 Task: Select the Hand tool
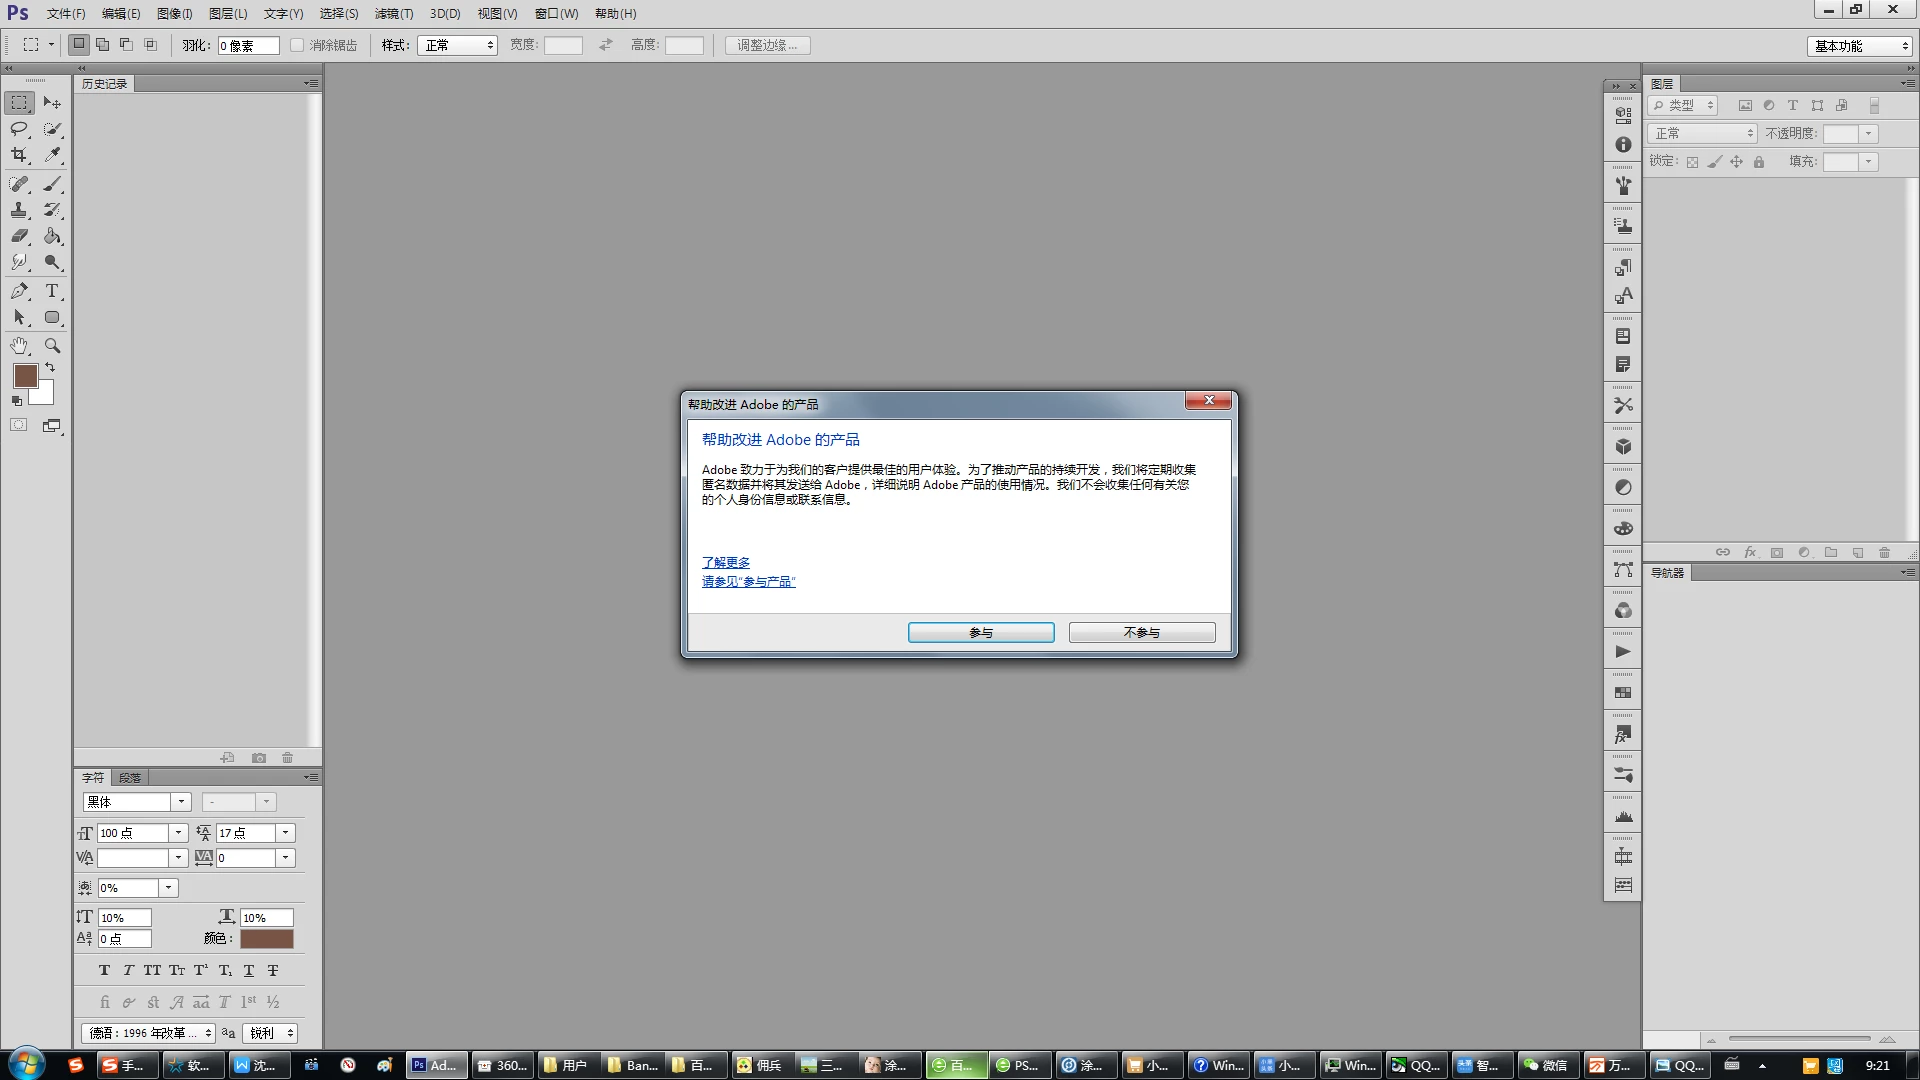click(x=20, y=346)
